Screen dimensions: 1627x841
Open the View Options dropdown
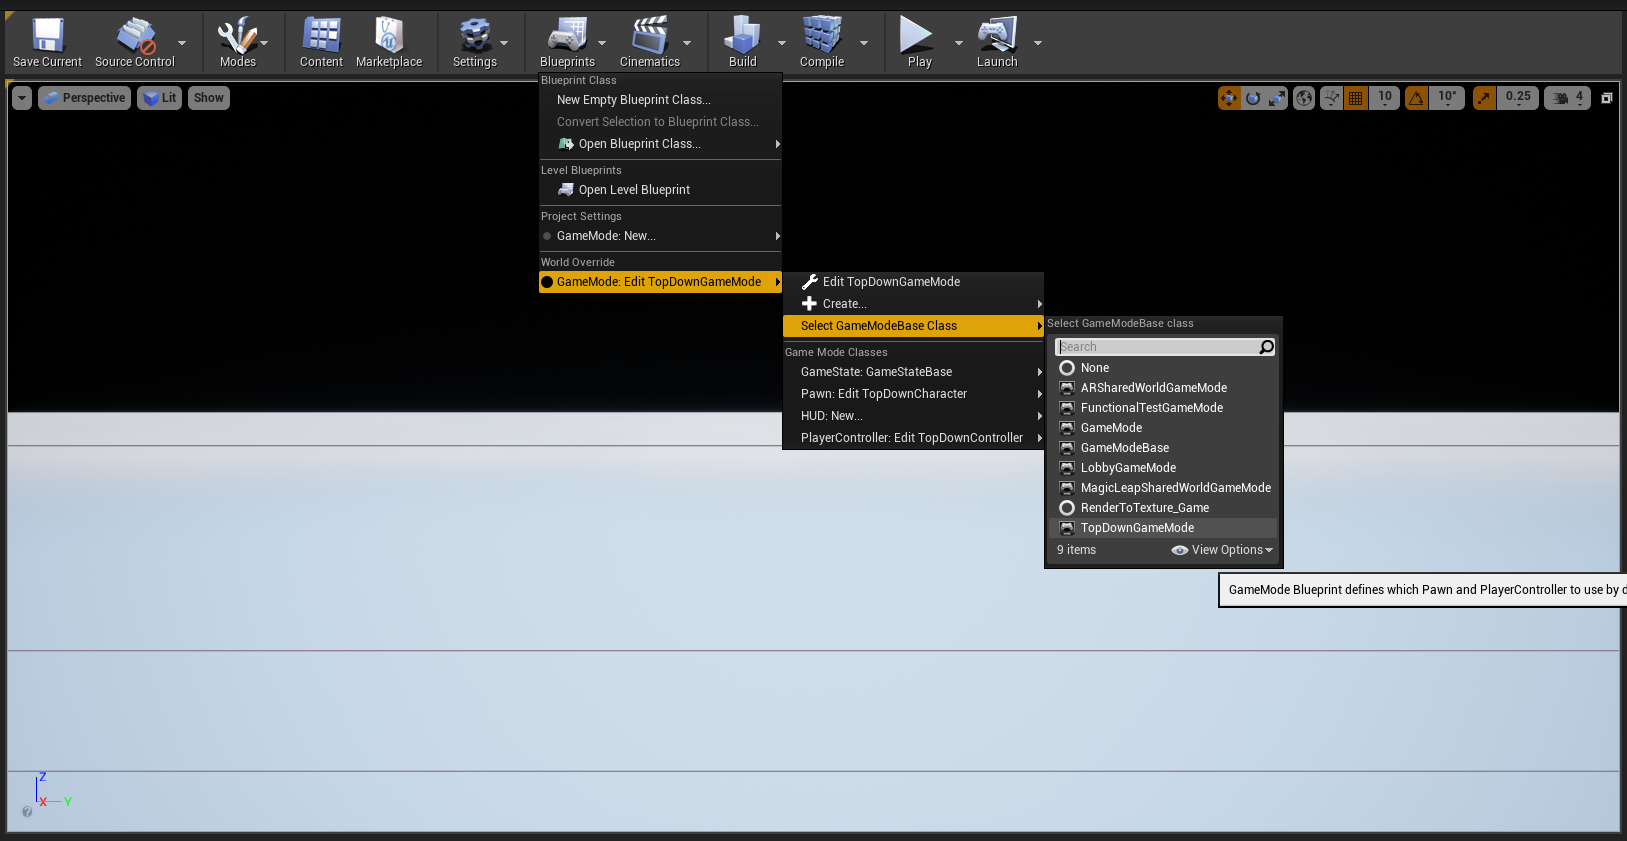coord(1223,550)
